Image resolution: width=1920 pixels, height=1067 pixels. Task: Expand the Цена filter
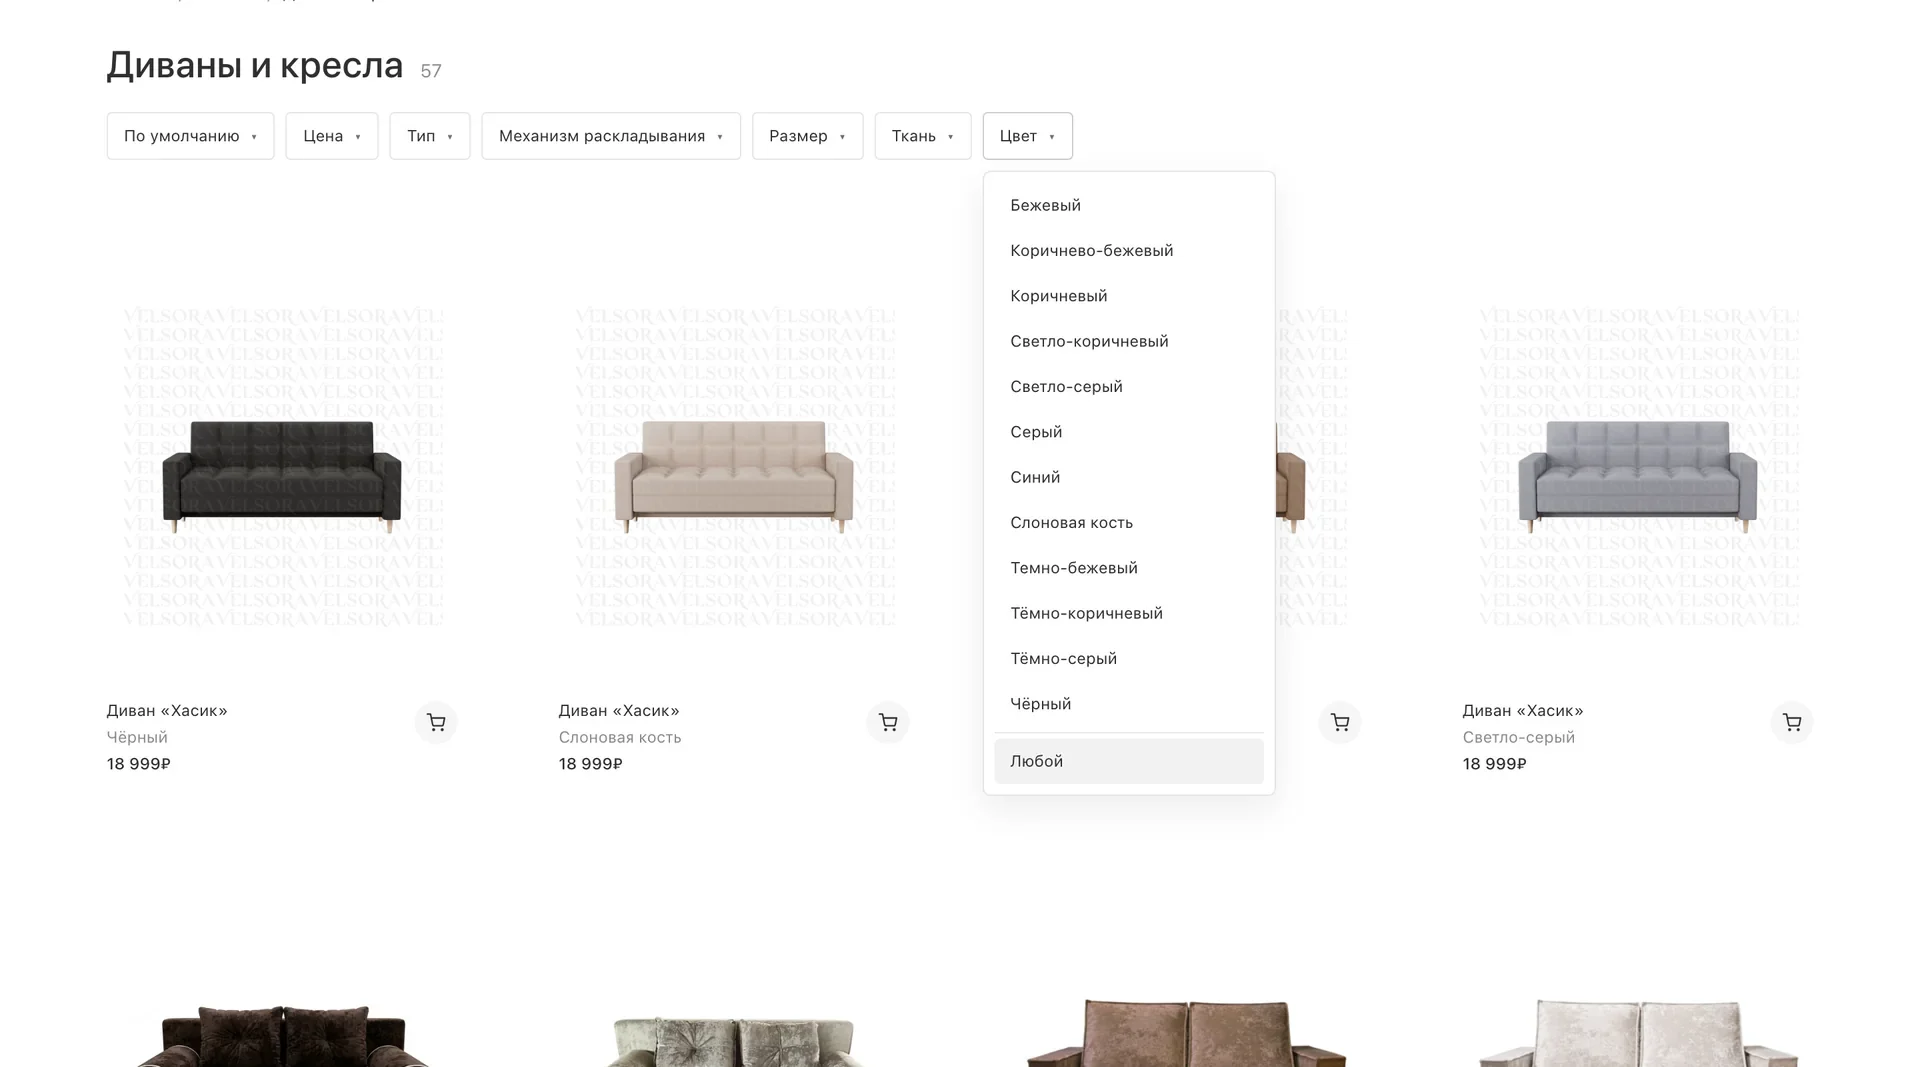click(x=332, y=136)
